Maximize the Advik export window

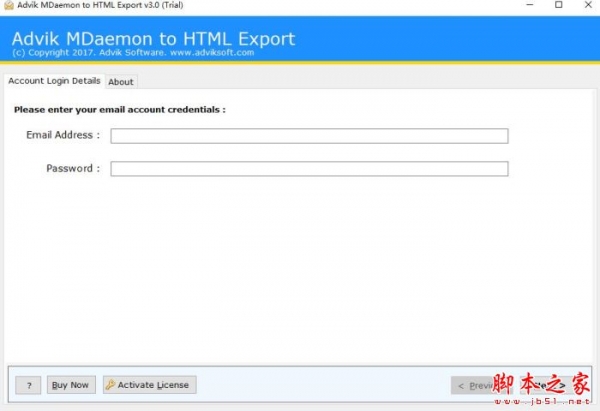(x=559, y=5)
